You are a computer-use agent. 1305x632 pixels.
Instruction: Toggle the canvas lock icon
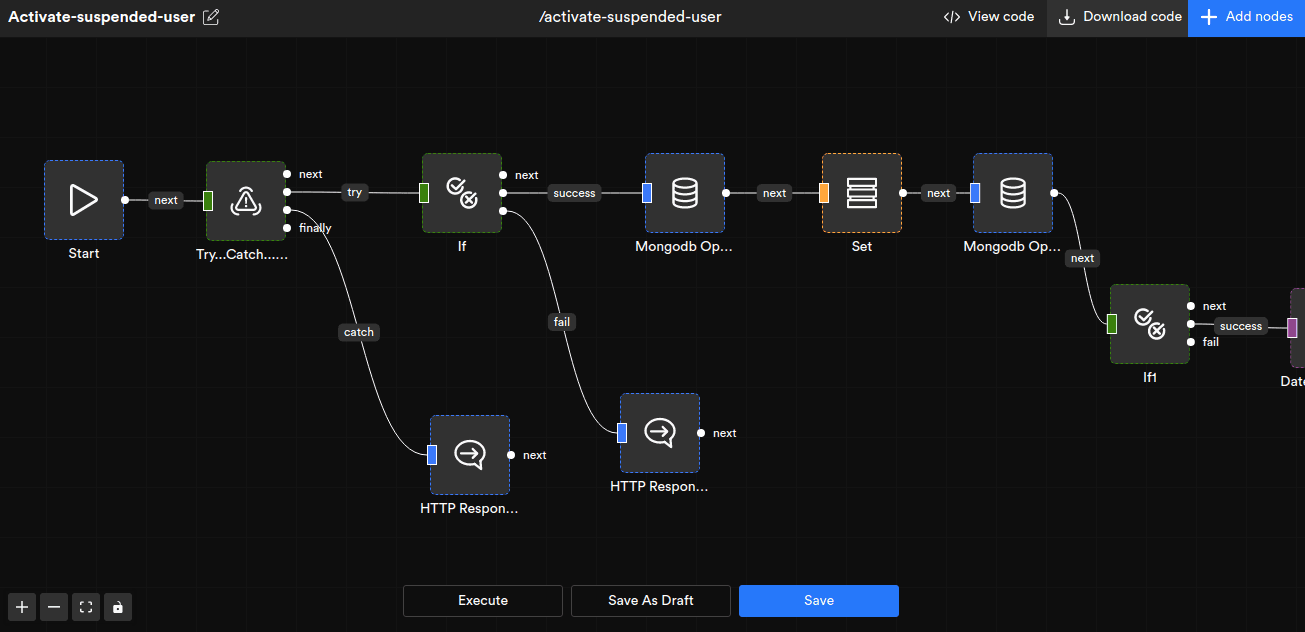(118, 607)
